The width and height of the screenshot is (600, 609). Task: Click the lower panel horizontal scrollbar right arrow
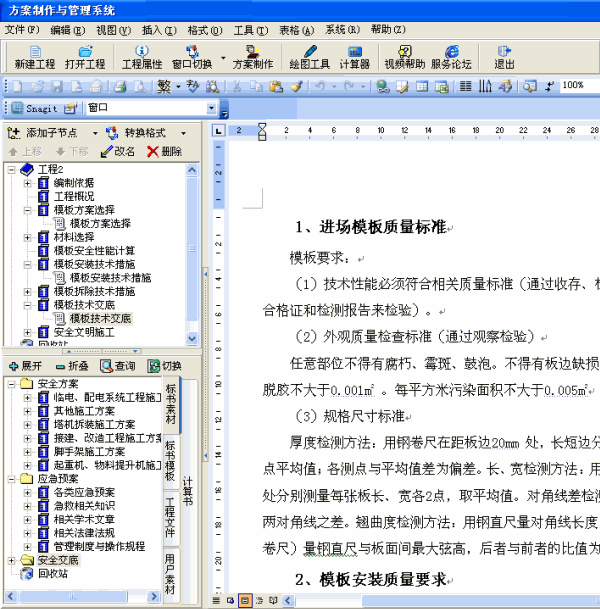coord(154,596)
